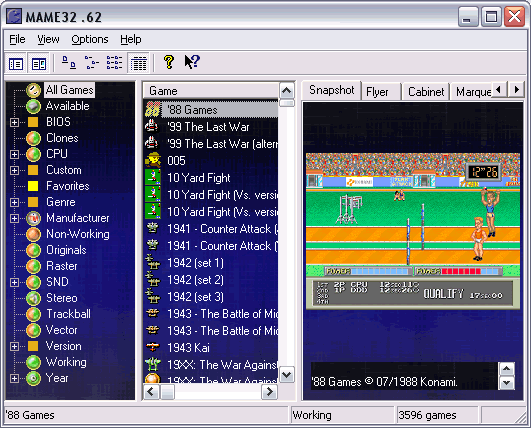Click the game list horizontal scrollbar thumb

(x=167, y=392)
